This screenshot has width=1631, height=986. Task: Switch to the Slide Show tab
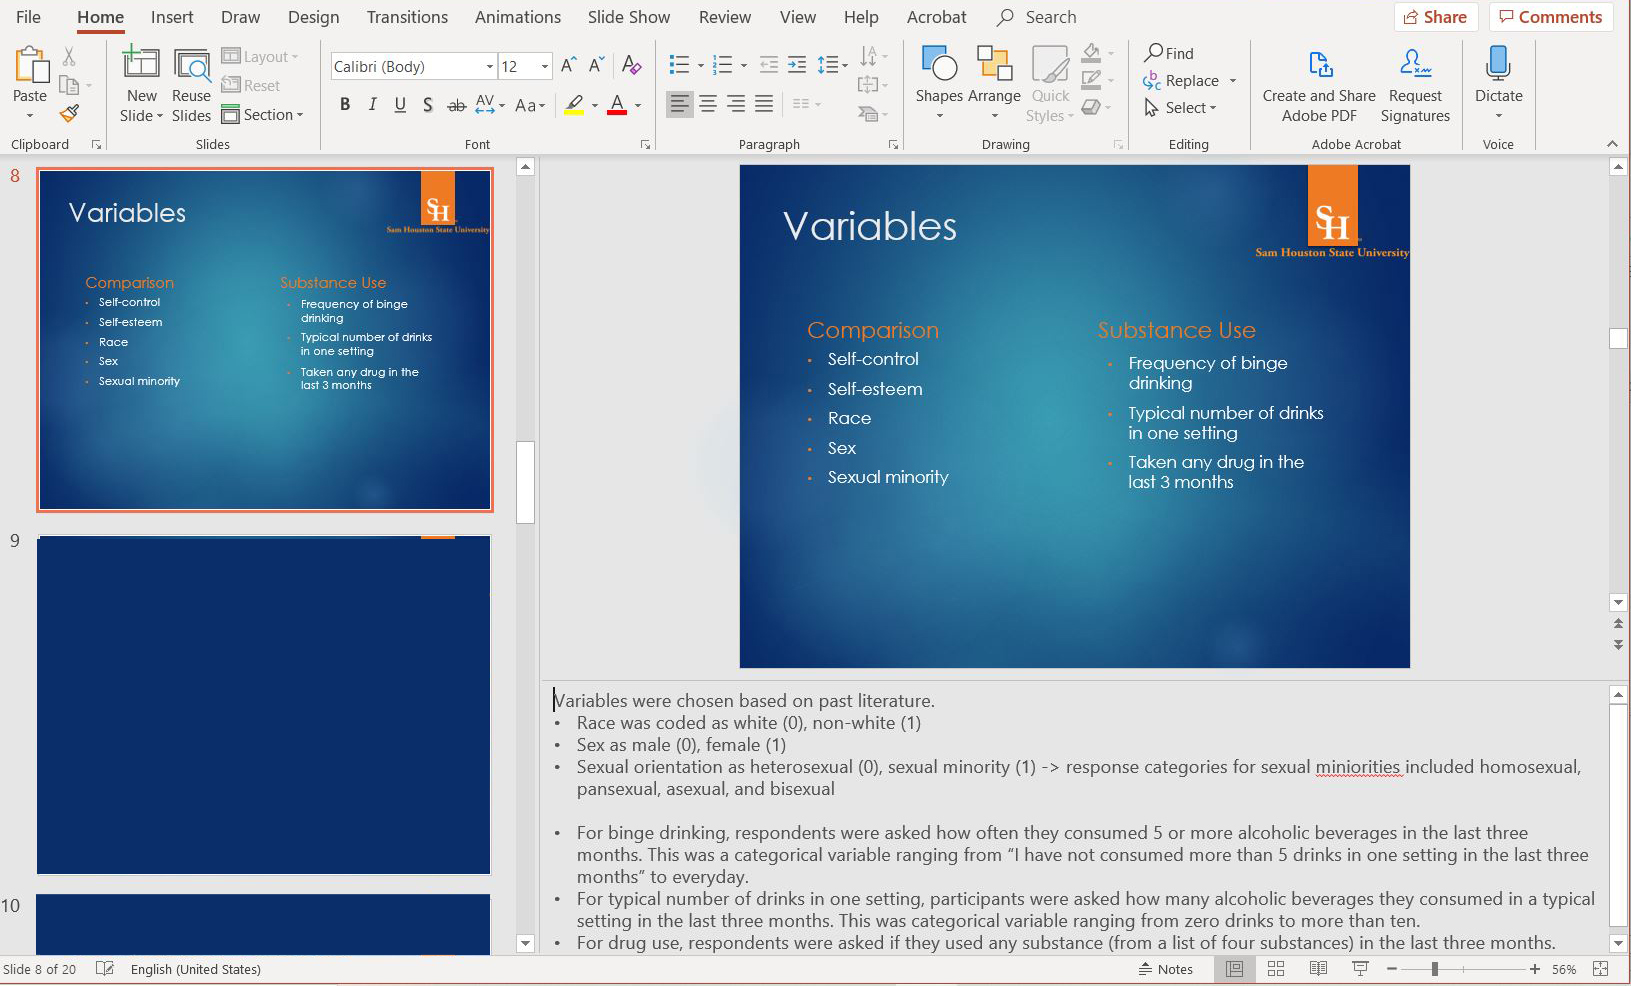628,17
